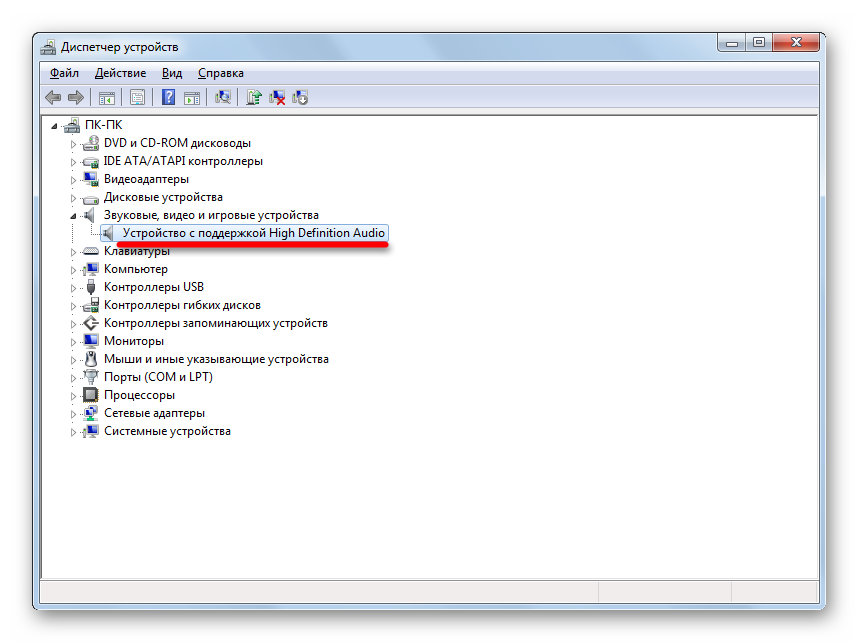Click the ПК-ПК computer root icon

point(72,125)
